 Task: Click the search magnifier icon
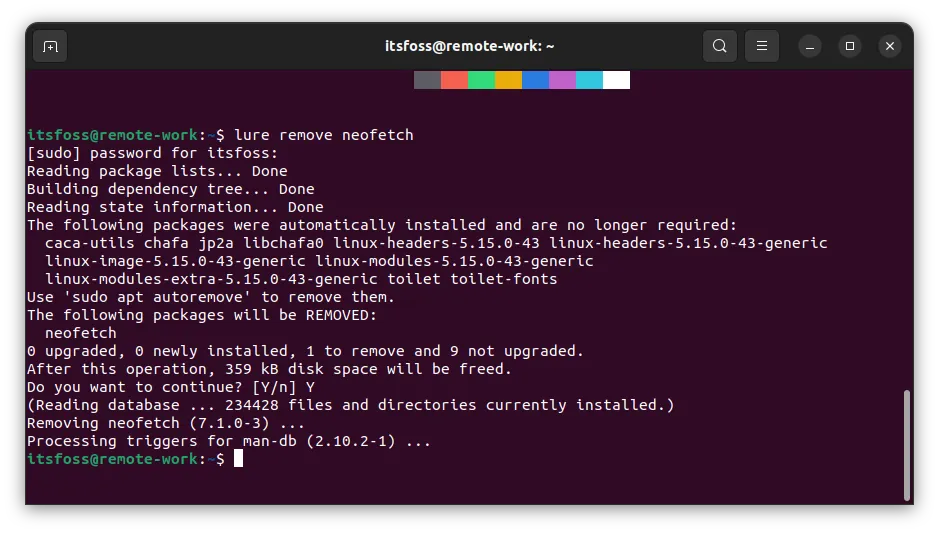click(x=720, y=46)
